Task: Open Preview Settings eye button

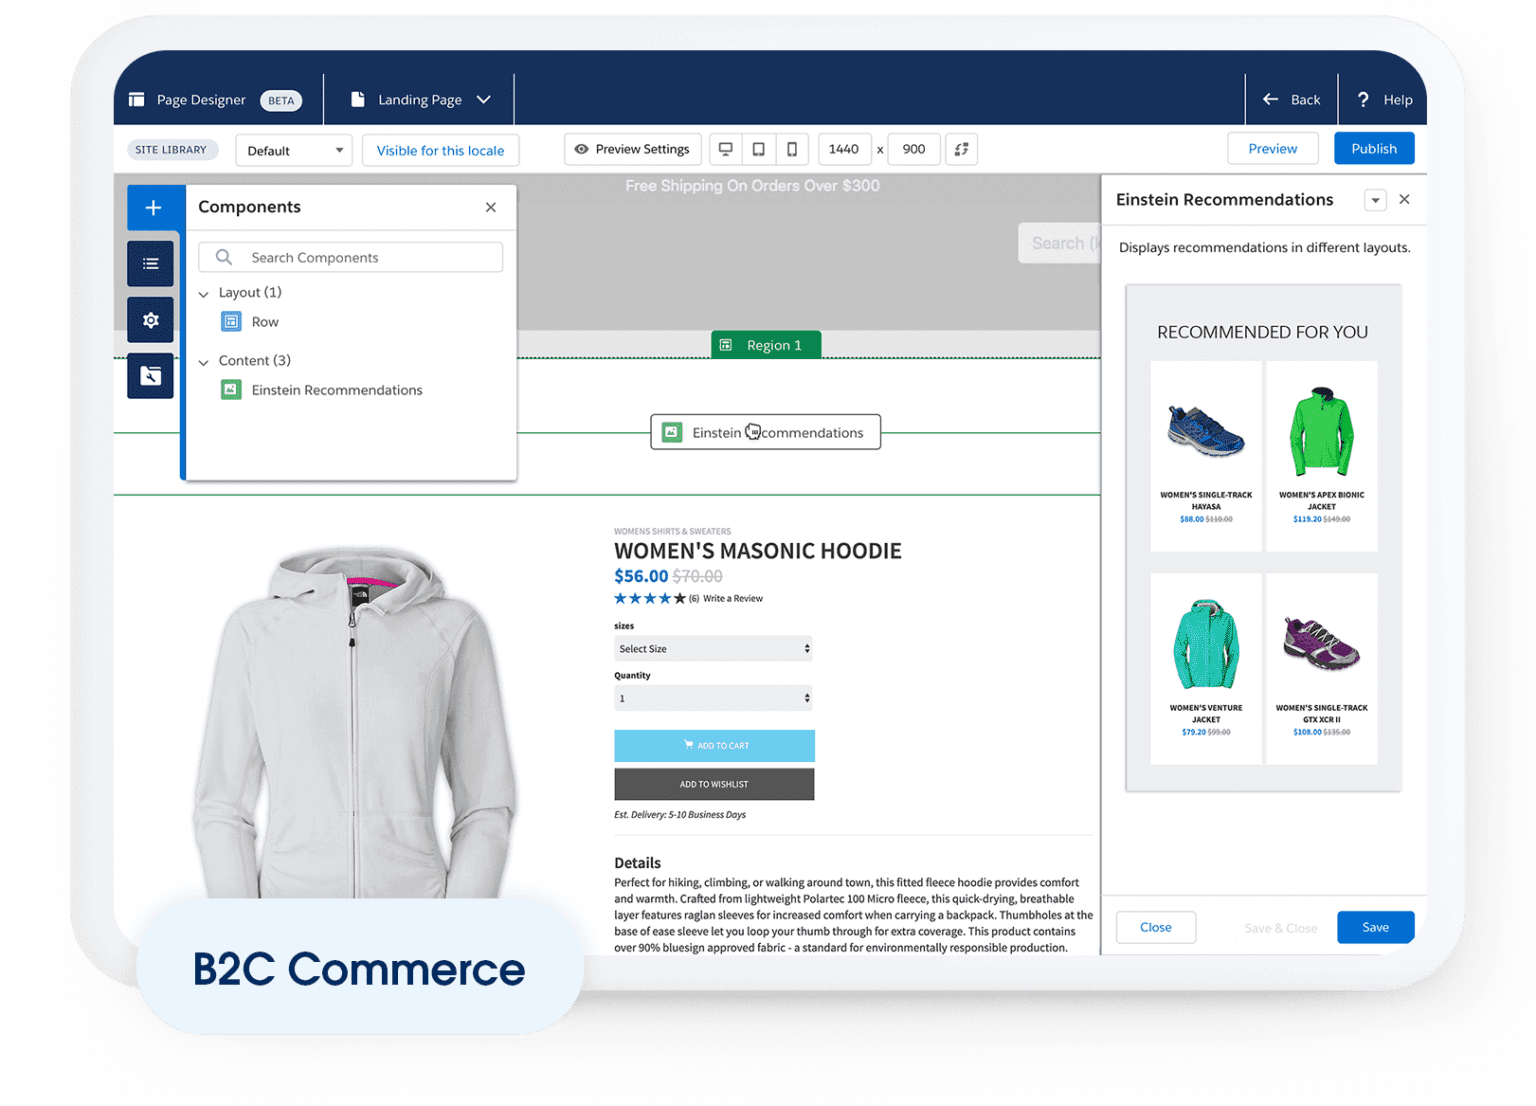Action: (633, 149)
